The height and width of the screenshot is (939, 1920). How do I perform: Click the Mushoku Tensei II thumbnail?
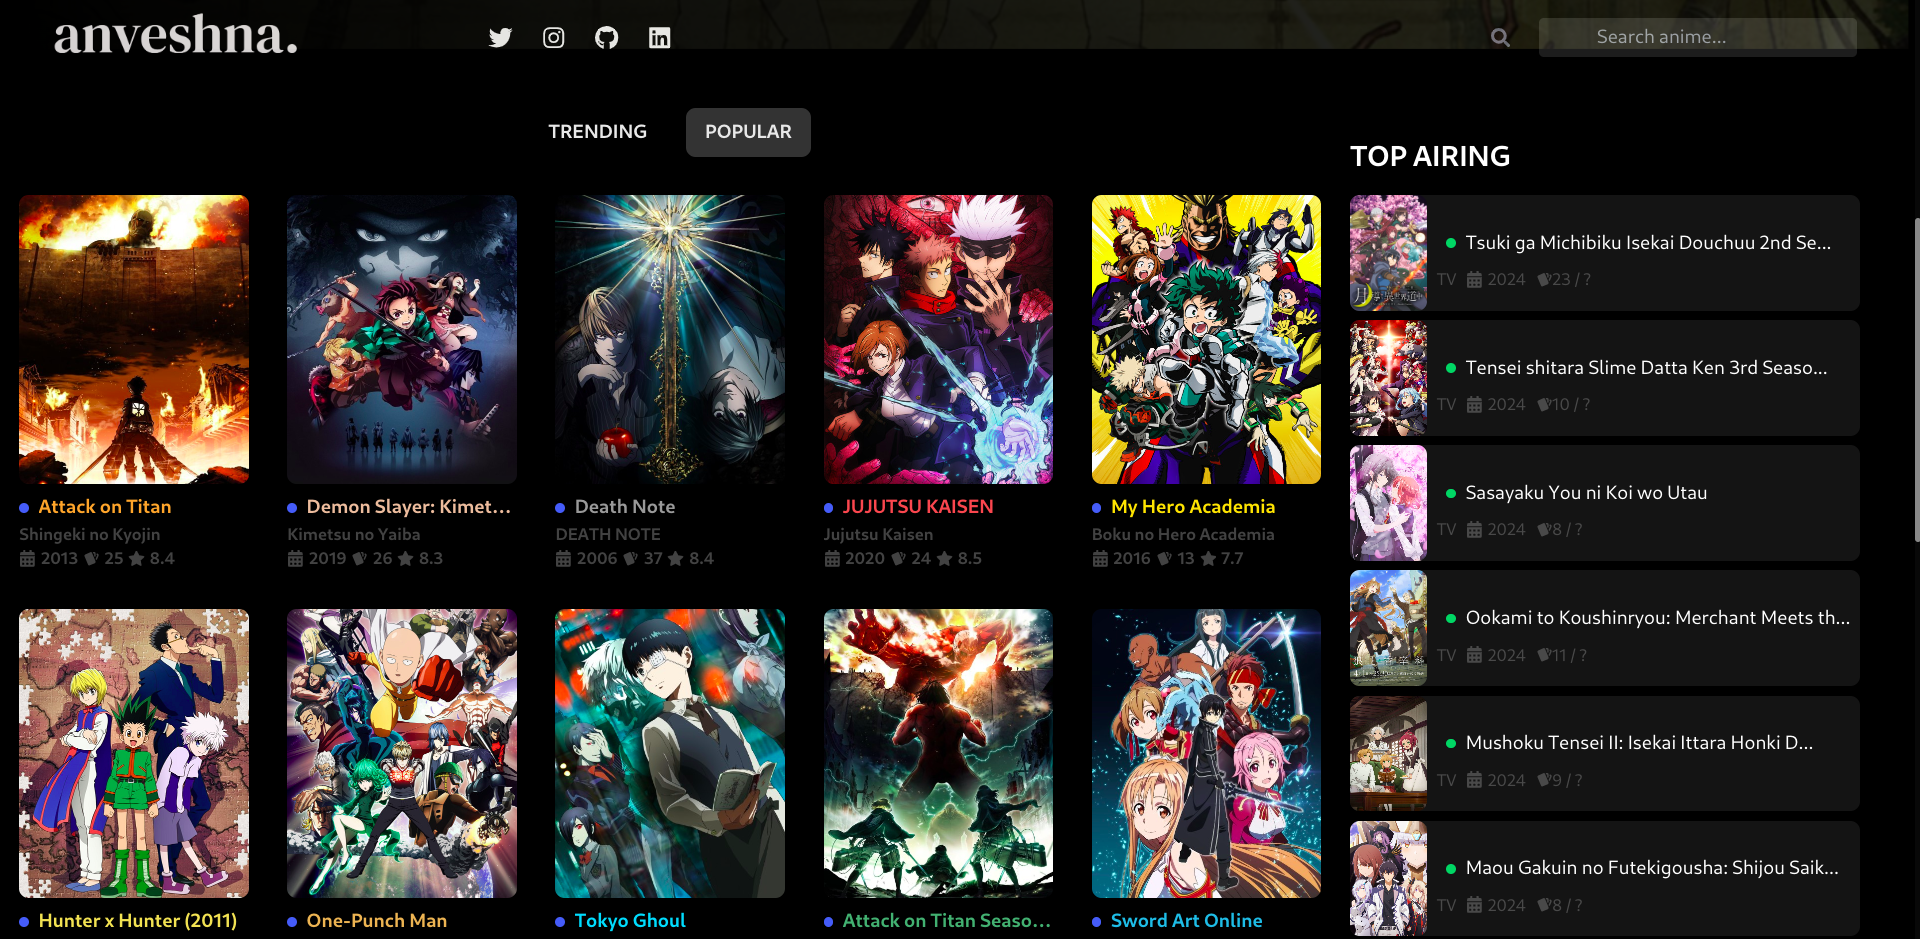point(1388,753)
